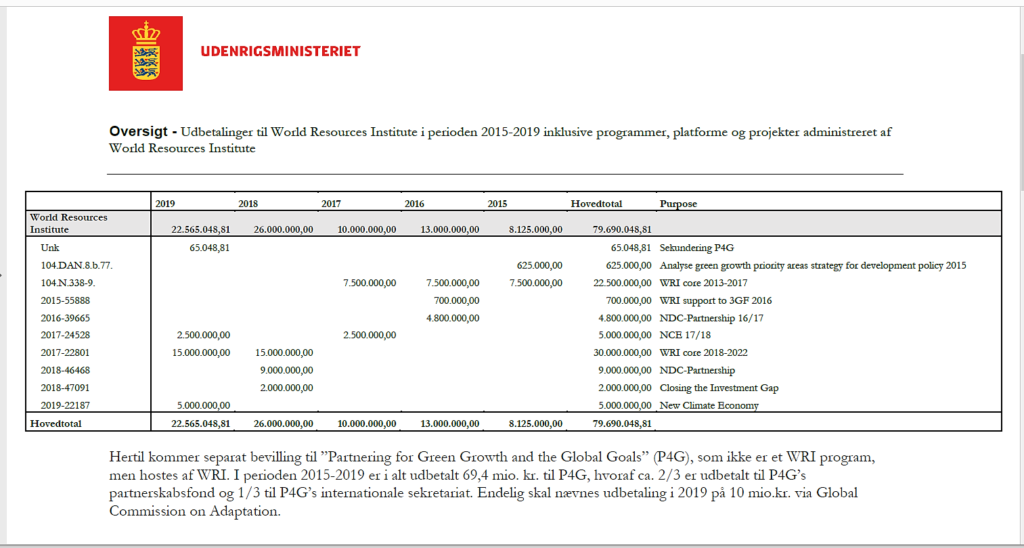Select 4.800.000,00 in the 2016 column
This screenshot has height=548, width=1024.
click(453, 318)
